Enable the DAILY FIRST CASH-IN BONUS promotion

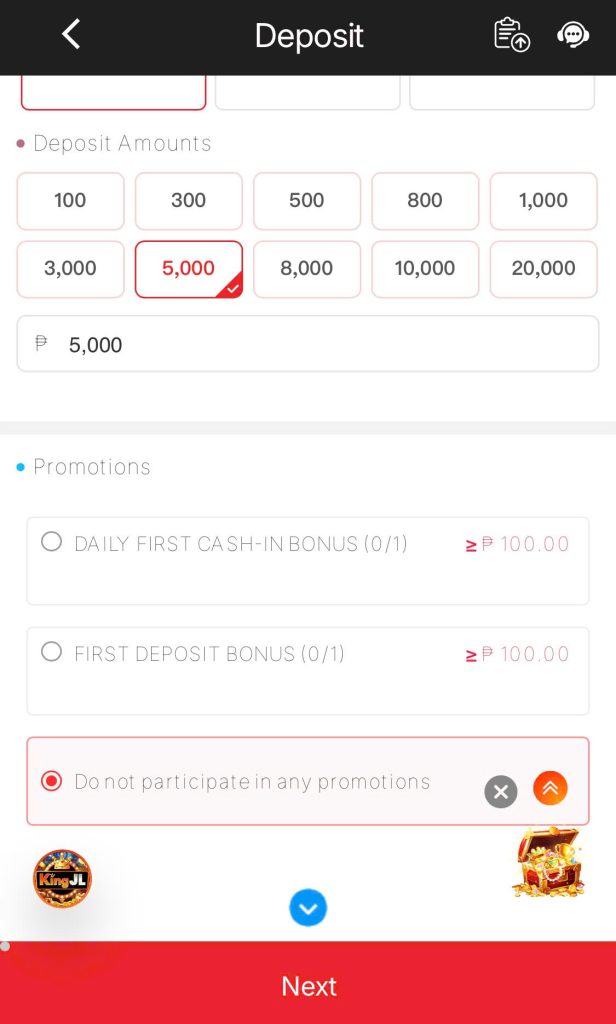point(51,541)
